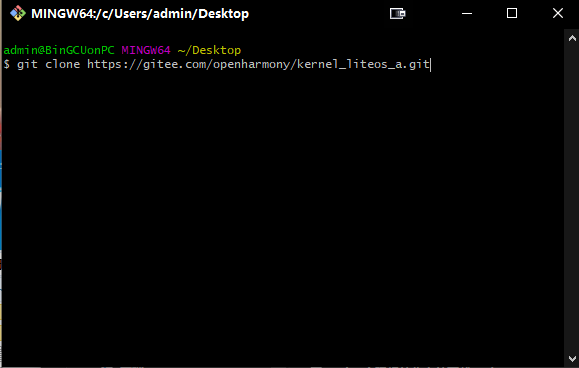Viewport: 579px width, 368px height.
Task: Click the admin@BinGCUonPC prompt text
Action: (59, 50)
